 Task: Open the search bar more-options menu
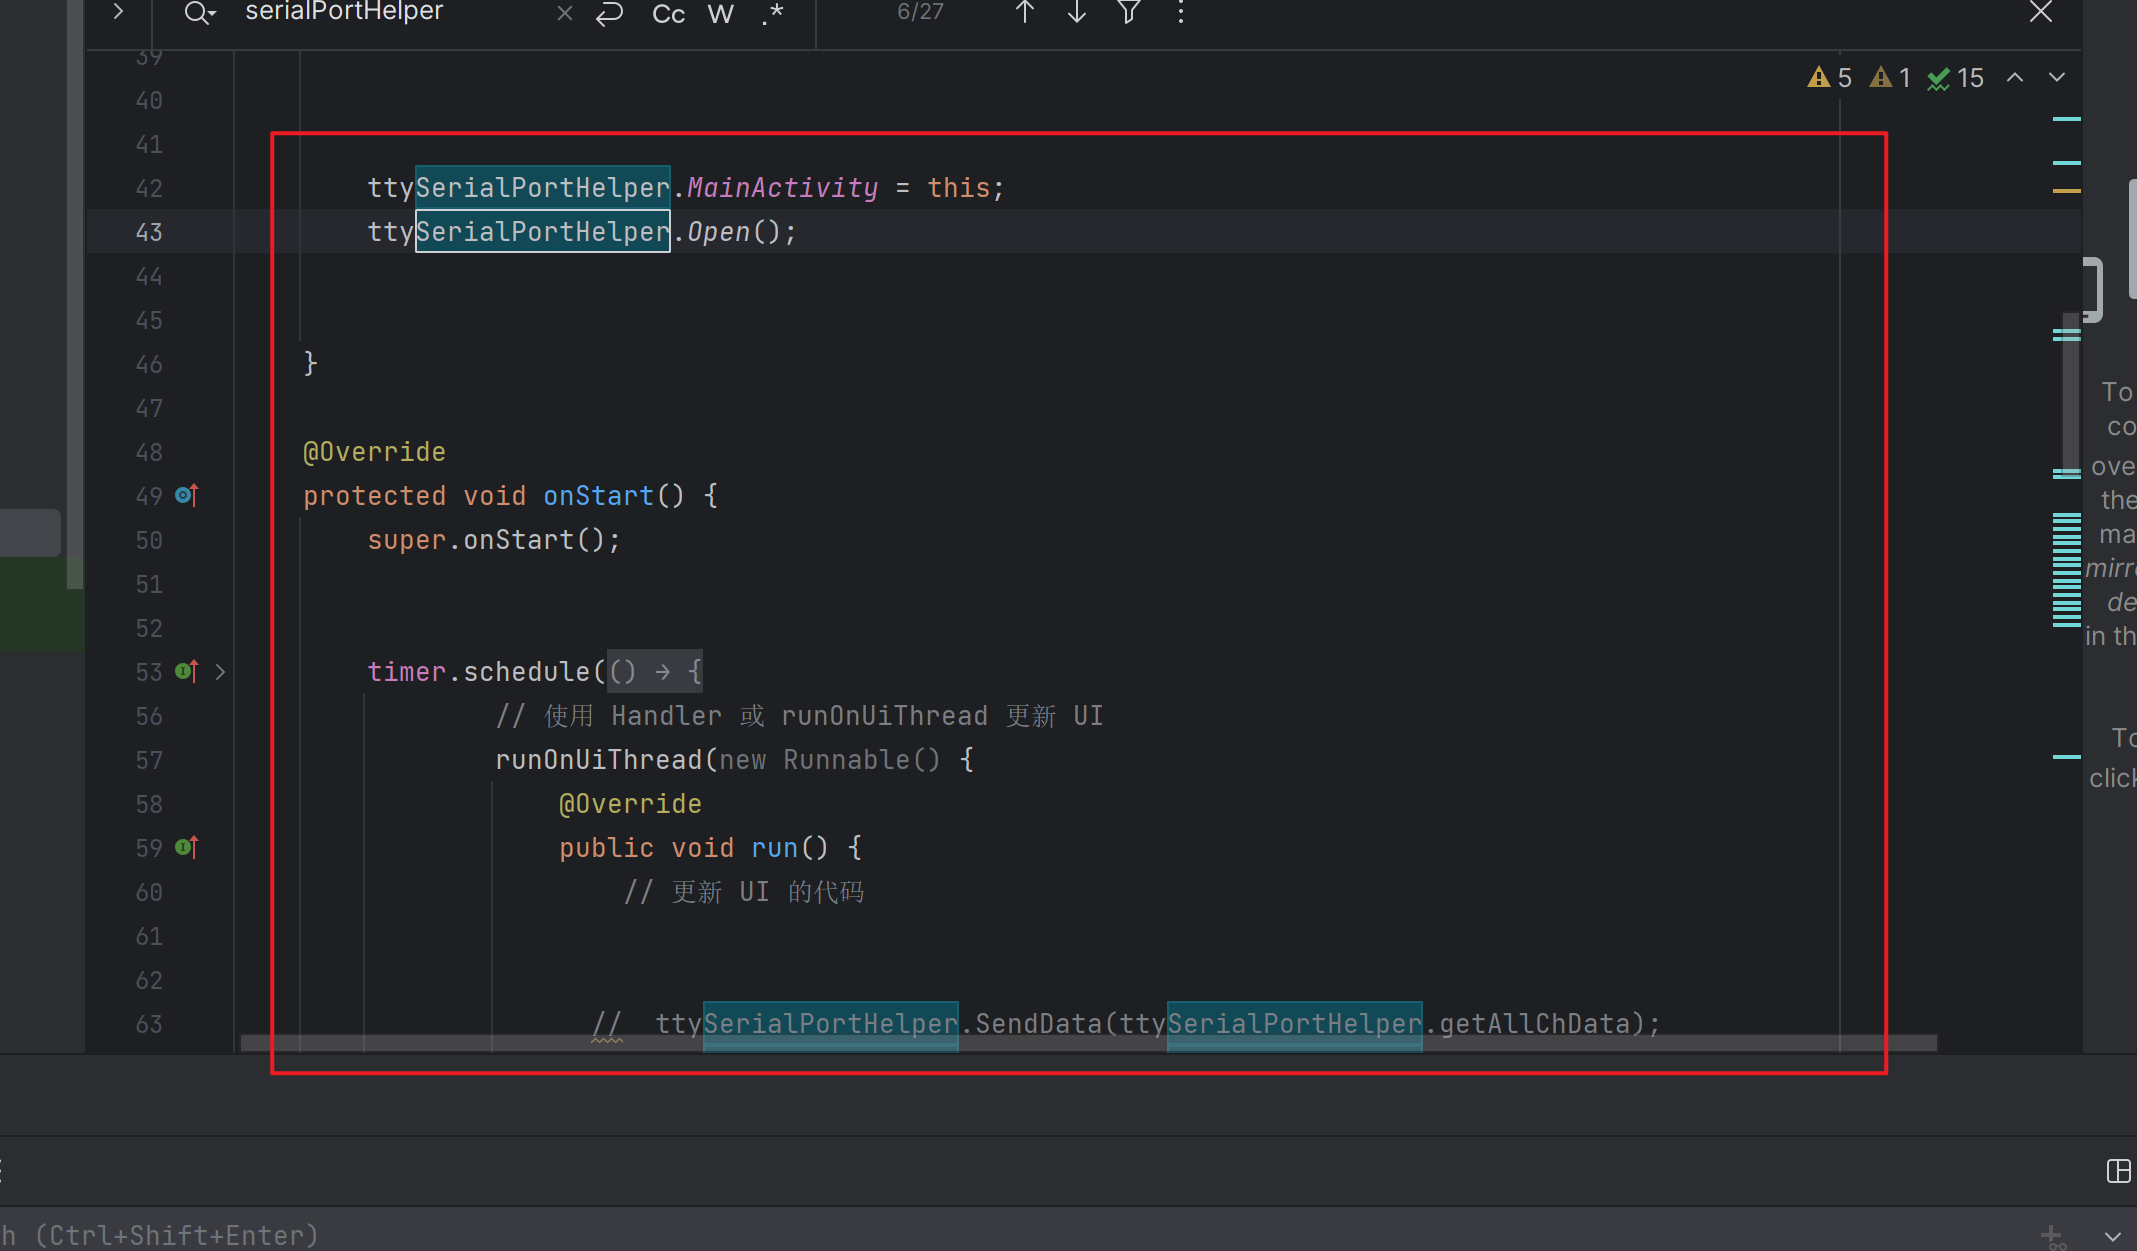click(x=1181, y=12)
